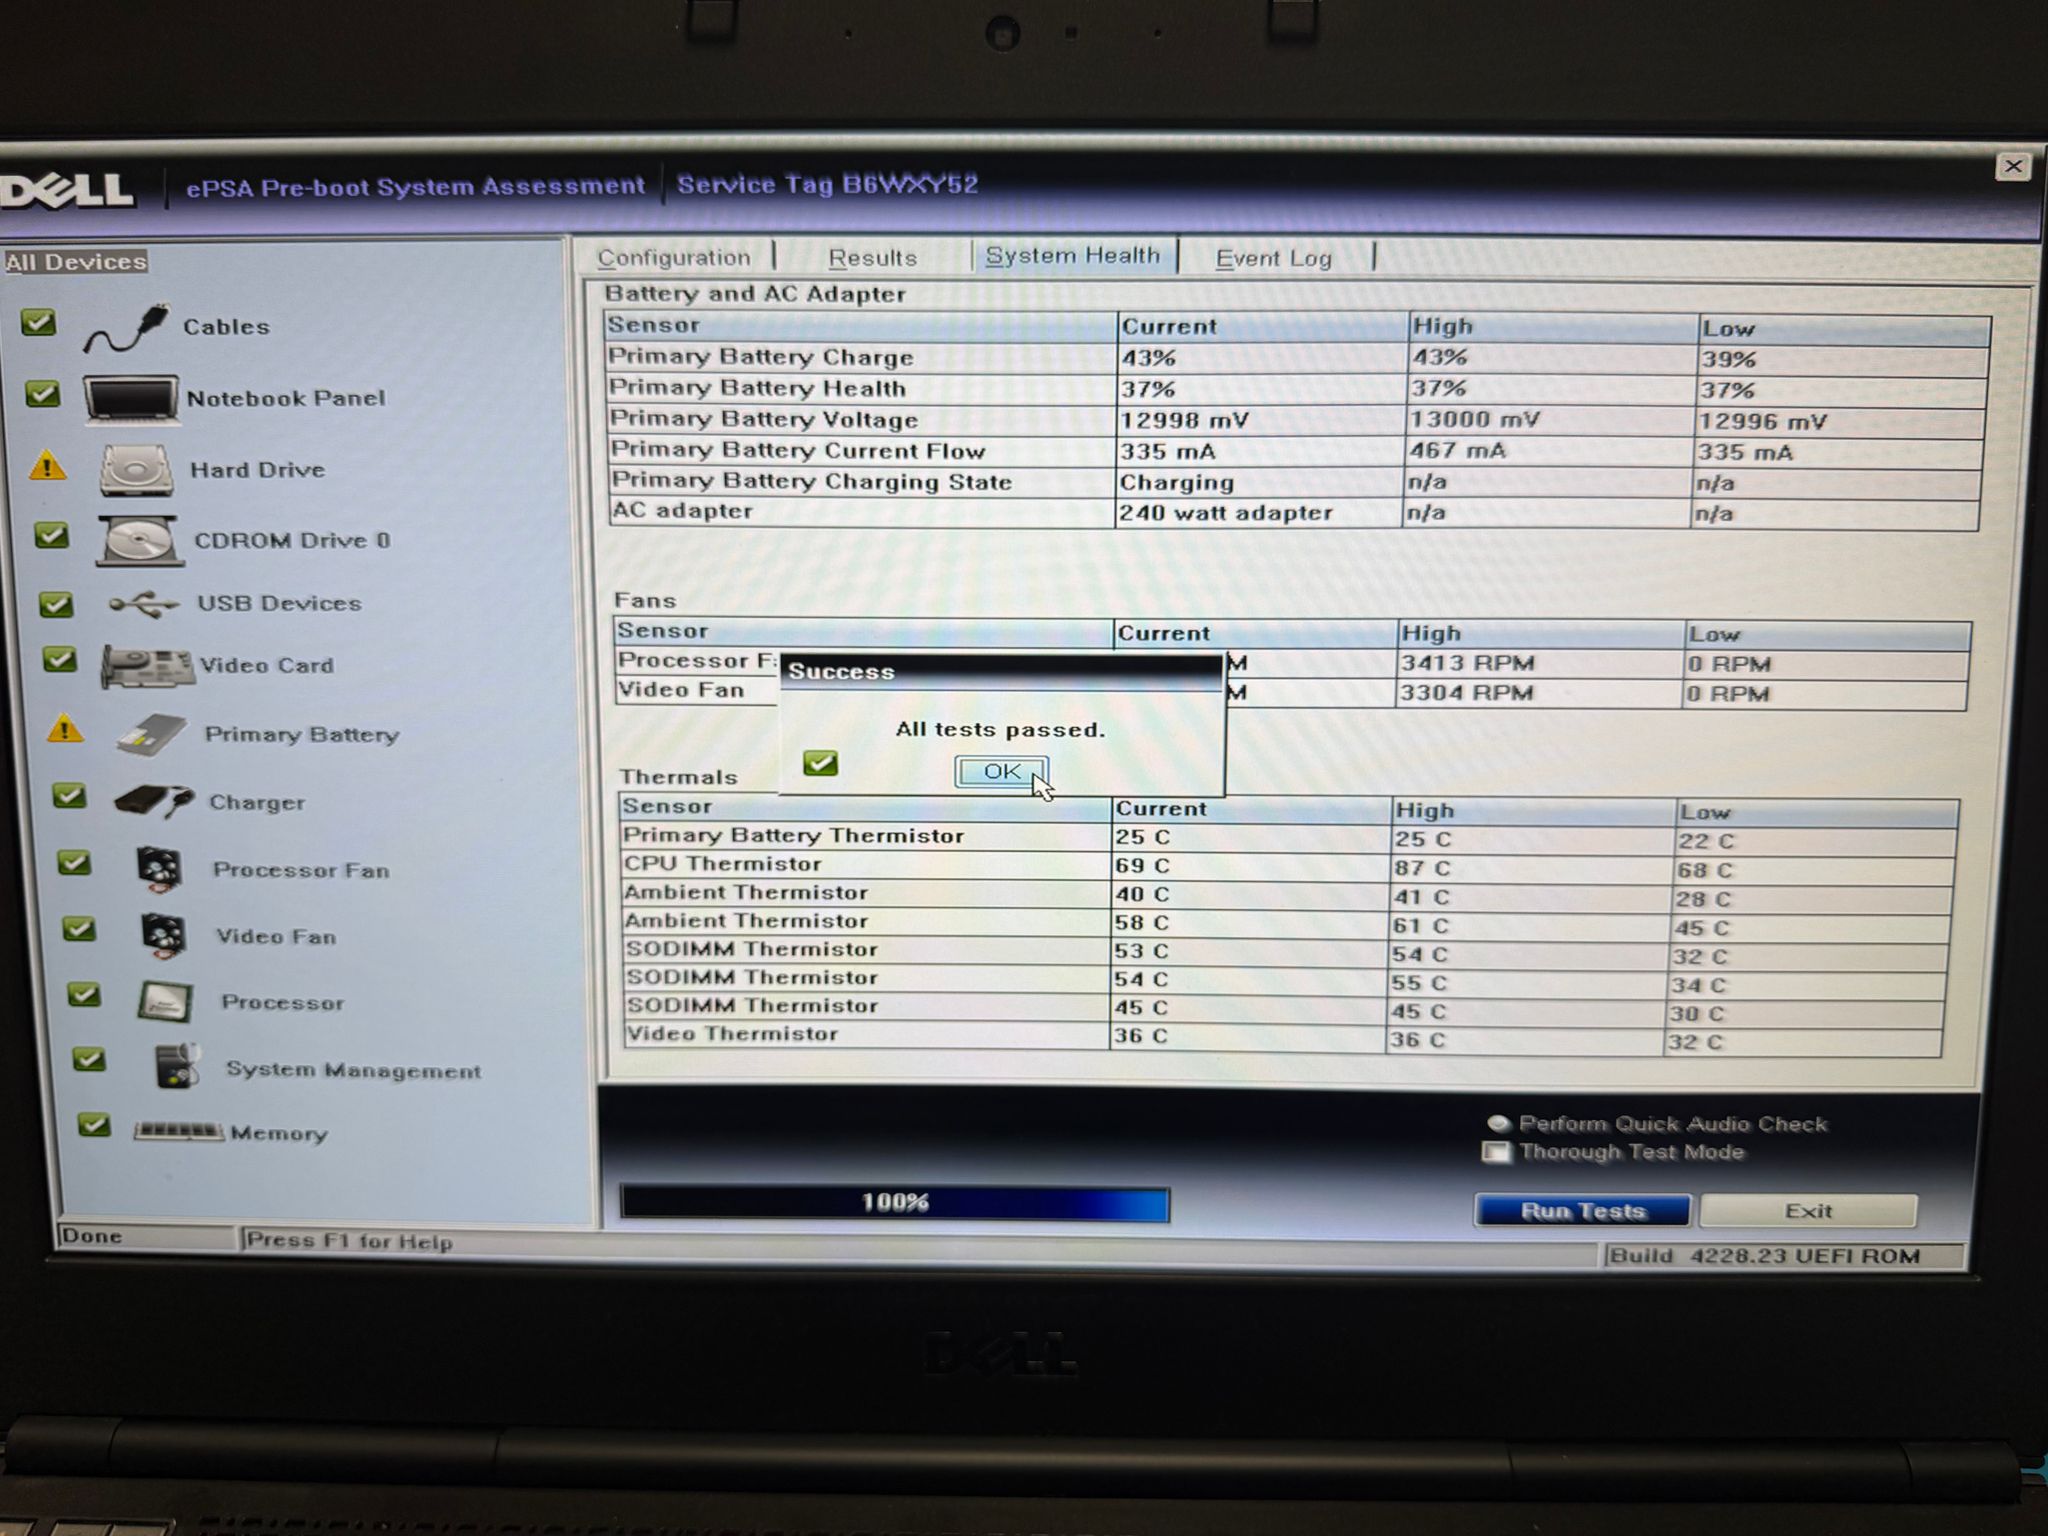The image size is (2048, 1536).
Task: Select the CDROM Drive 0 icon
Action: pyautogui.click(x=140, y=541)
